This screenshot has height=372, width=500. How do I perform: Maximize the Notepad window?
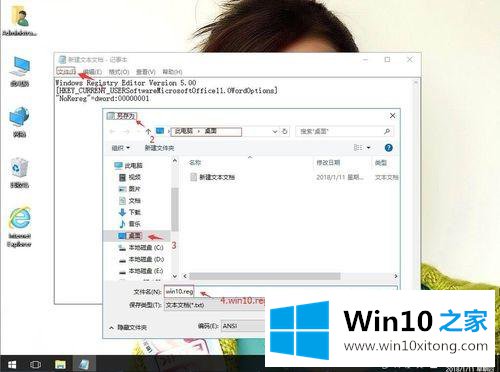click(x=387, y=60)
